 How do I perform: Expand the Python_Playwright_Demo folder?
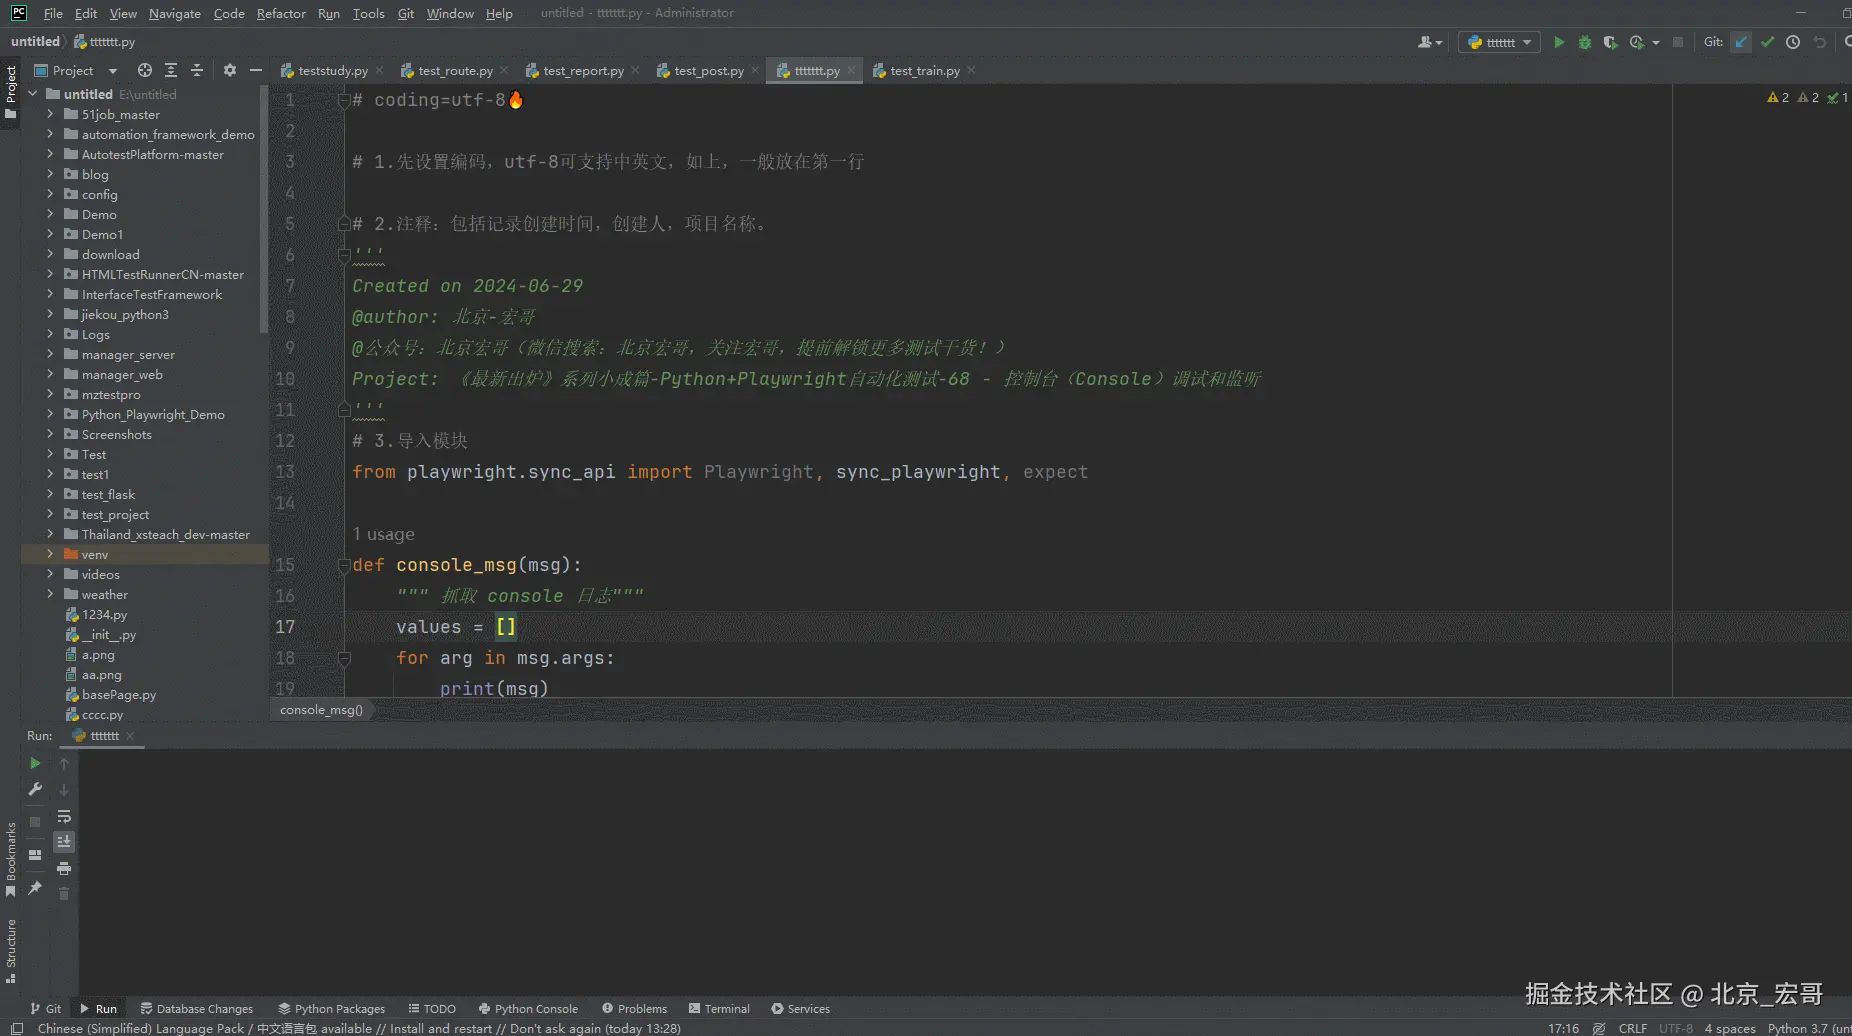[50, 414]
